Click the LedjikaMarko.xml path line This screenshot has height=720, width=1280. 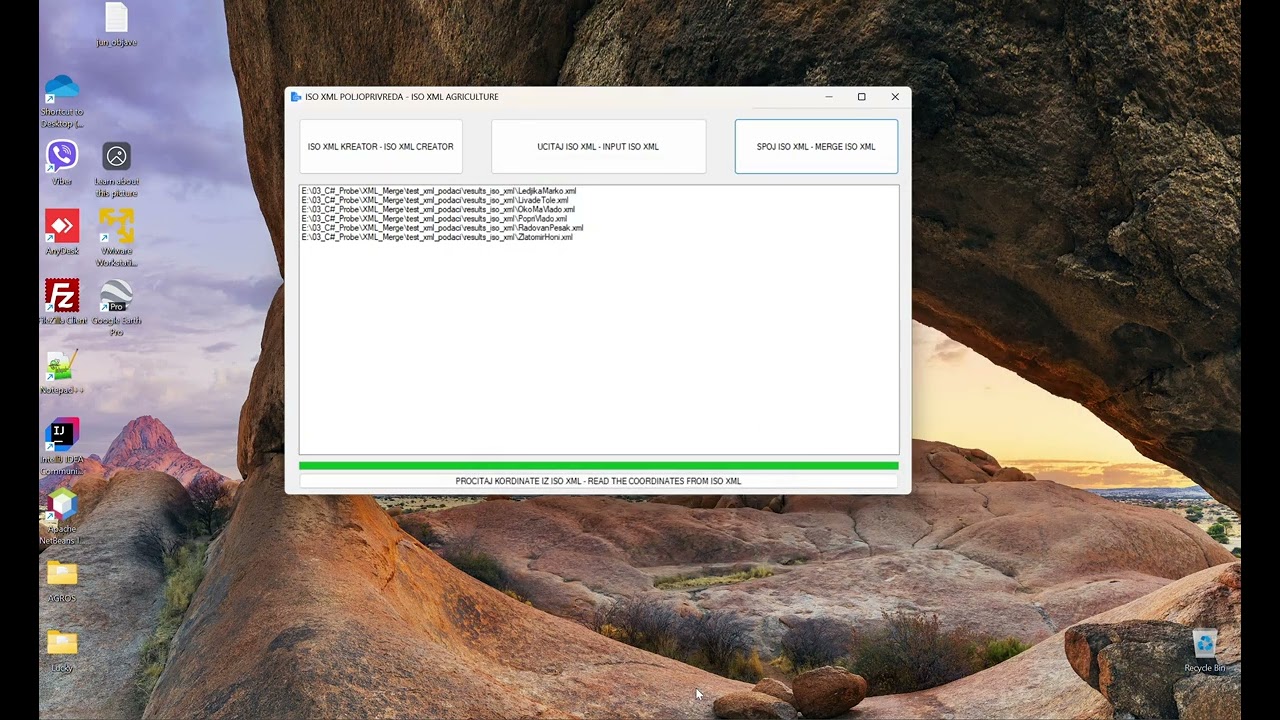tap(439, 191)
